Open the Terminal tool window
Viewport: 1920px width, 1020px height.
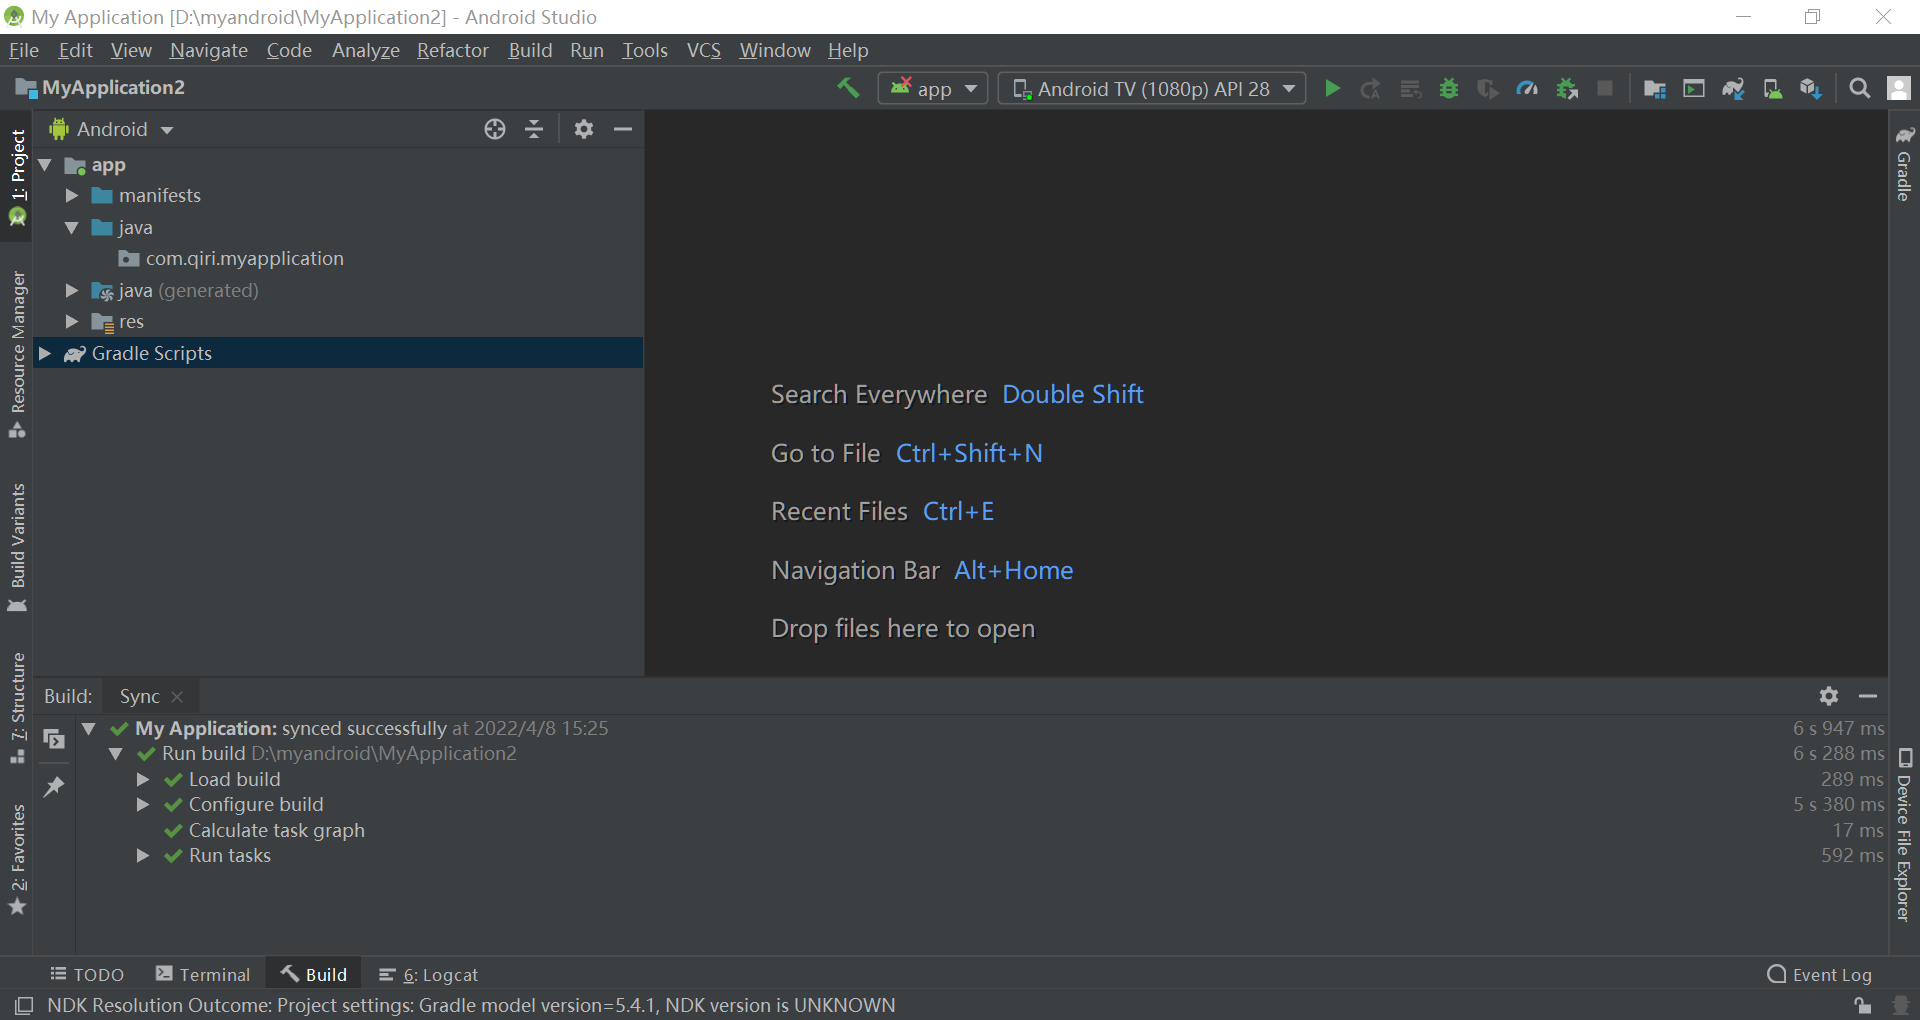click(203, 974)
